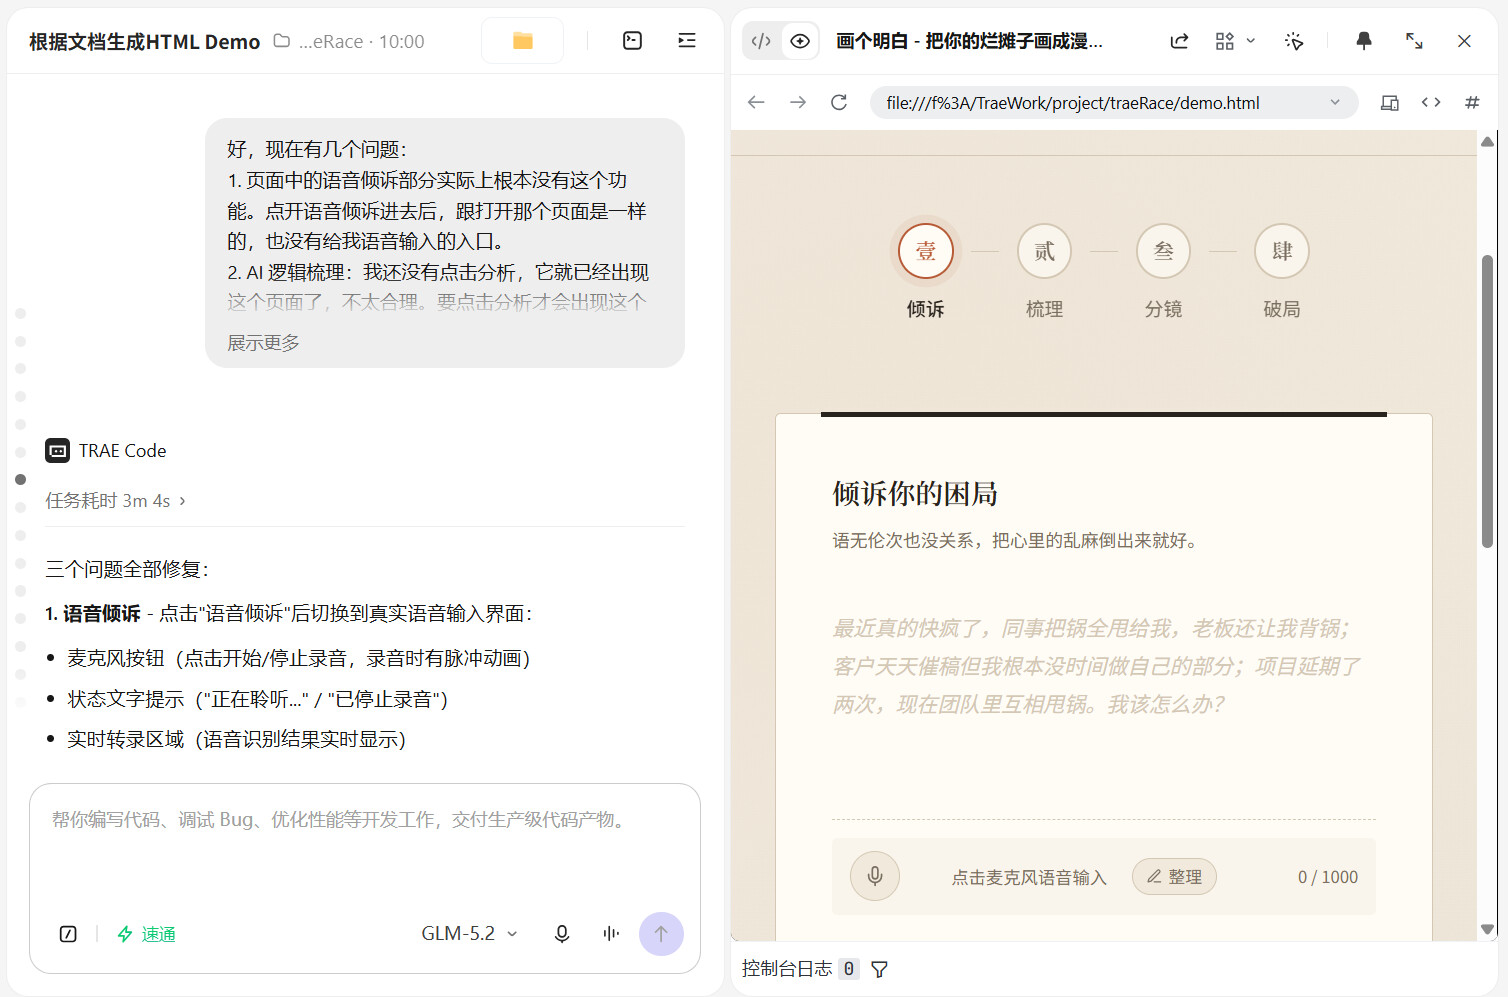This screenshot has width=1508, height=997.
Task: Open source code angle-brackets icon
Action: point(1431,102)
